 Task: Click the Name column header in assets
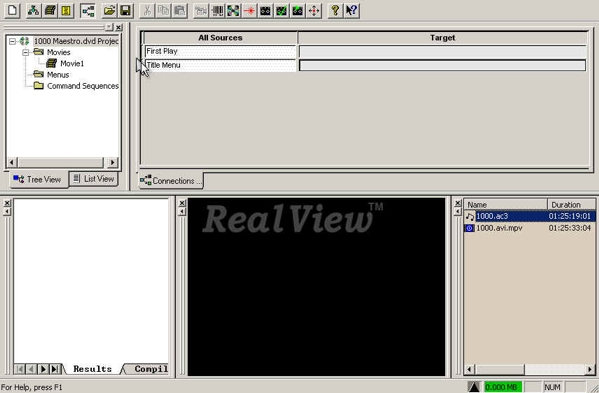pos(505,205)
